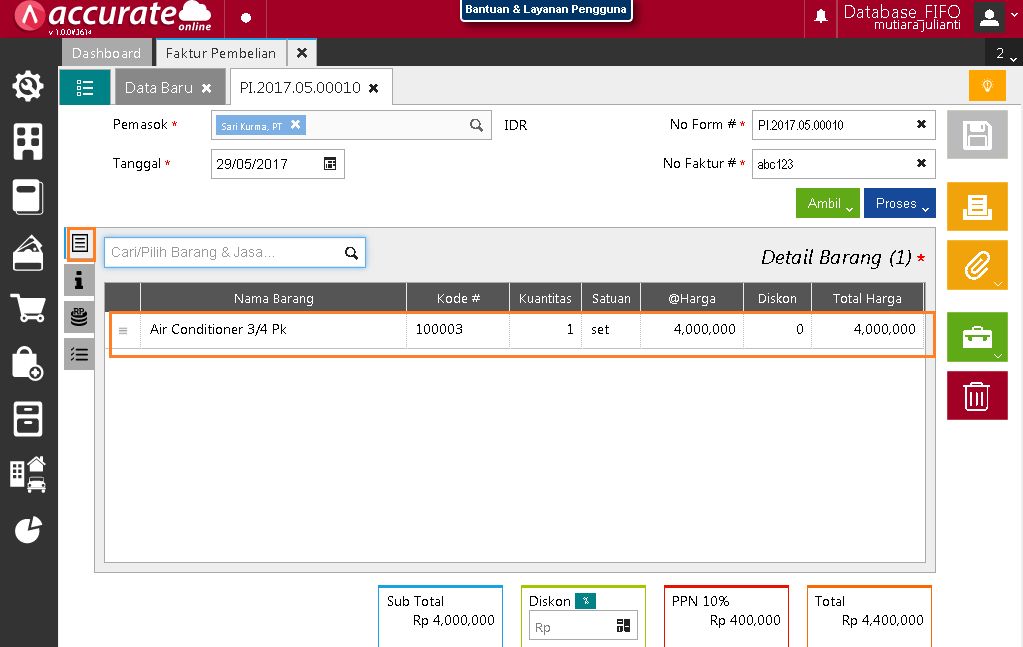Select the Data Baru tab
The width and height of the screenshot is (1023, 647).
(x=162, y=87)
